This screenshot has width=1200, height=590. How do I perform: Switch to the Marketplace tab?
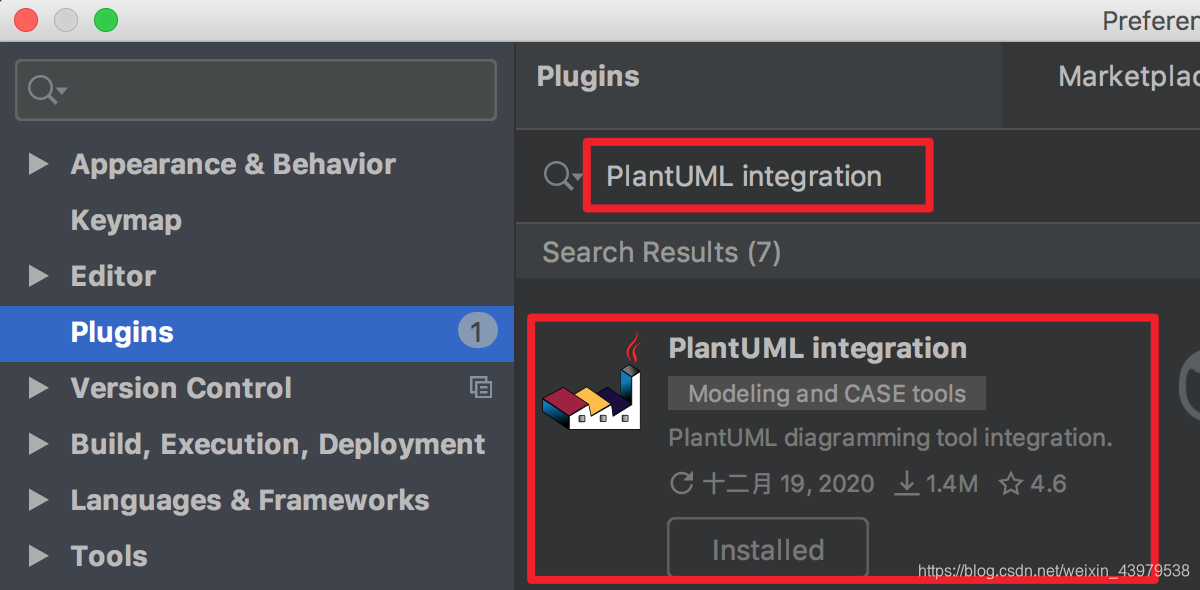point(1128,75)
